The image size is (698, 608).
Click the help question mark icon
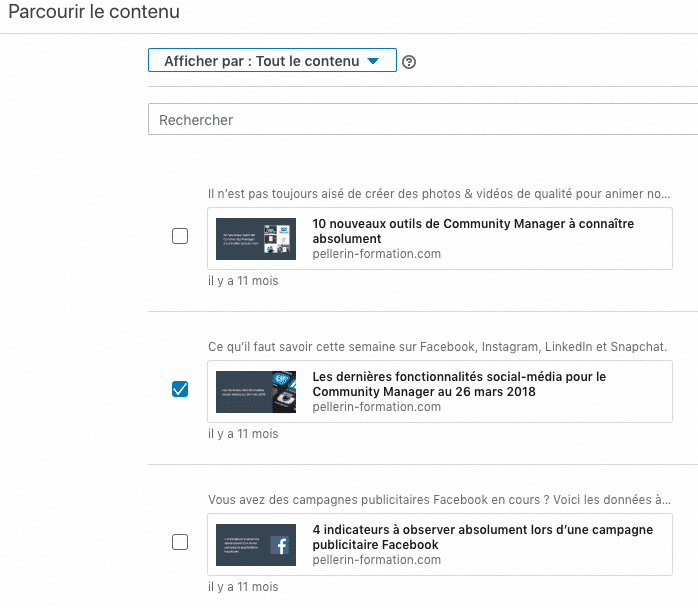point(409,62)
